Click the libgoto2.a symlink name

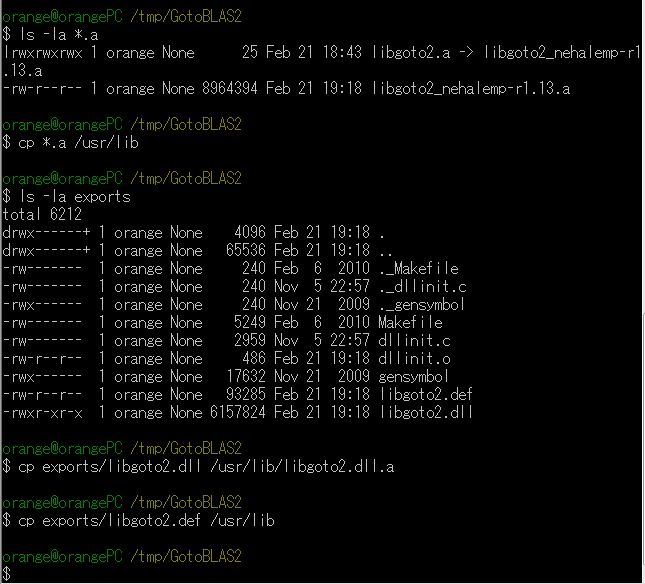coord(411,53)
